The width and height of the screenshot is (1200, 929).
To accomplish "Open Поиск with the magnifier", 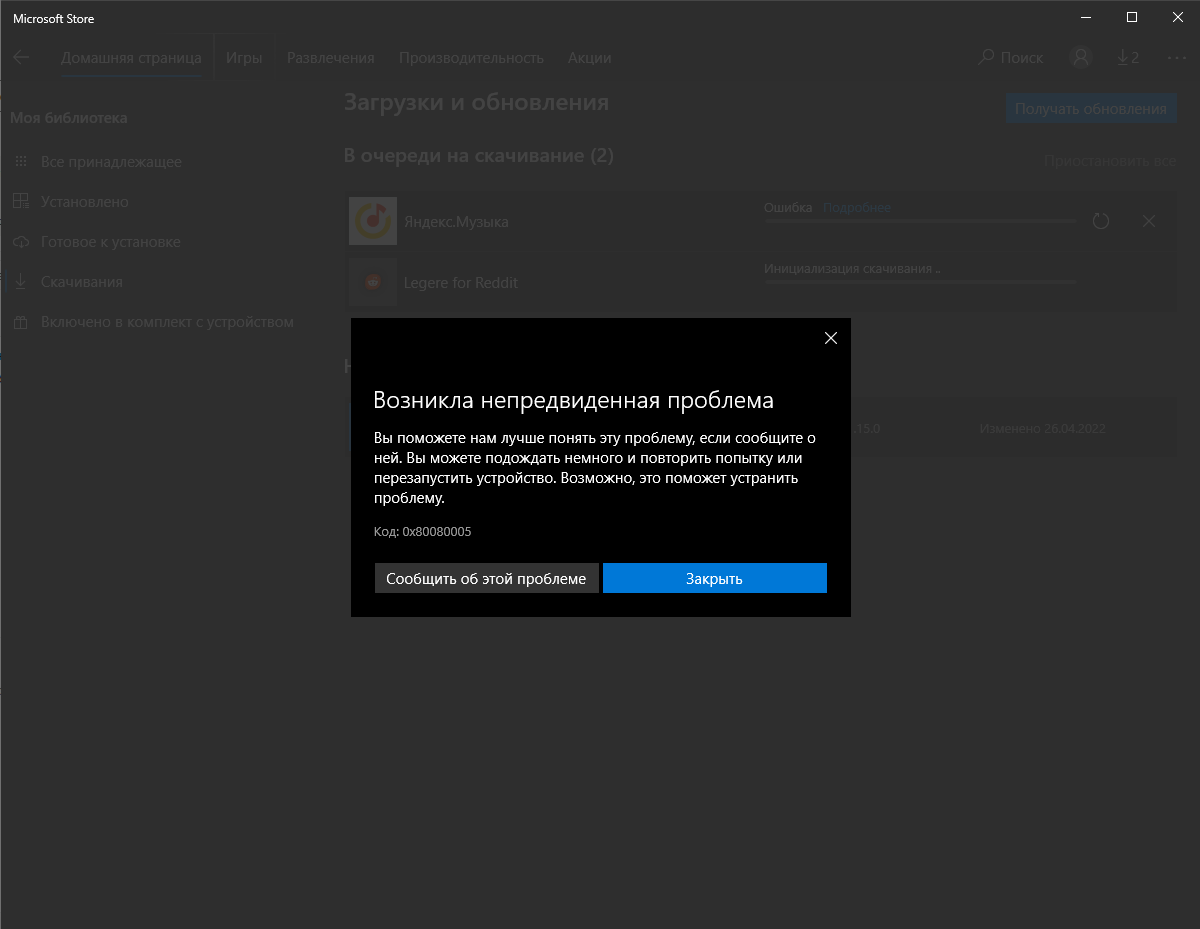I will (1011, 58).
